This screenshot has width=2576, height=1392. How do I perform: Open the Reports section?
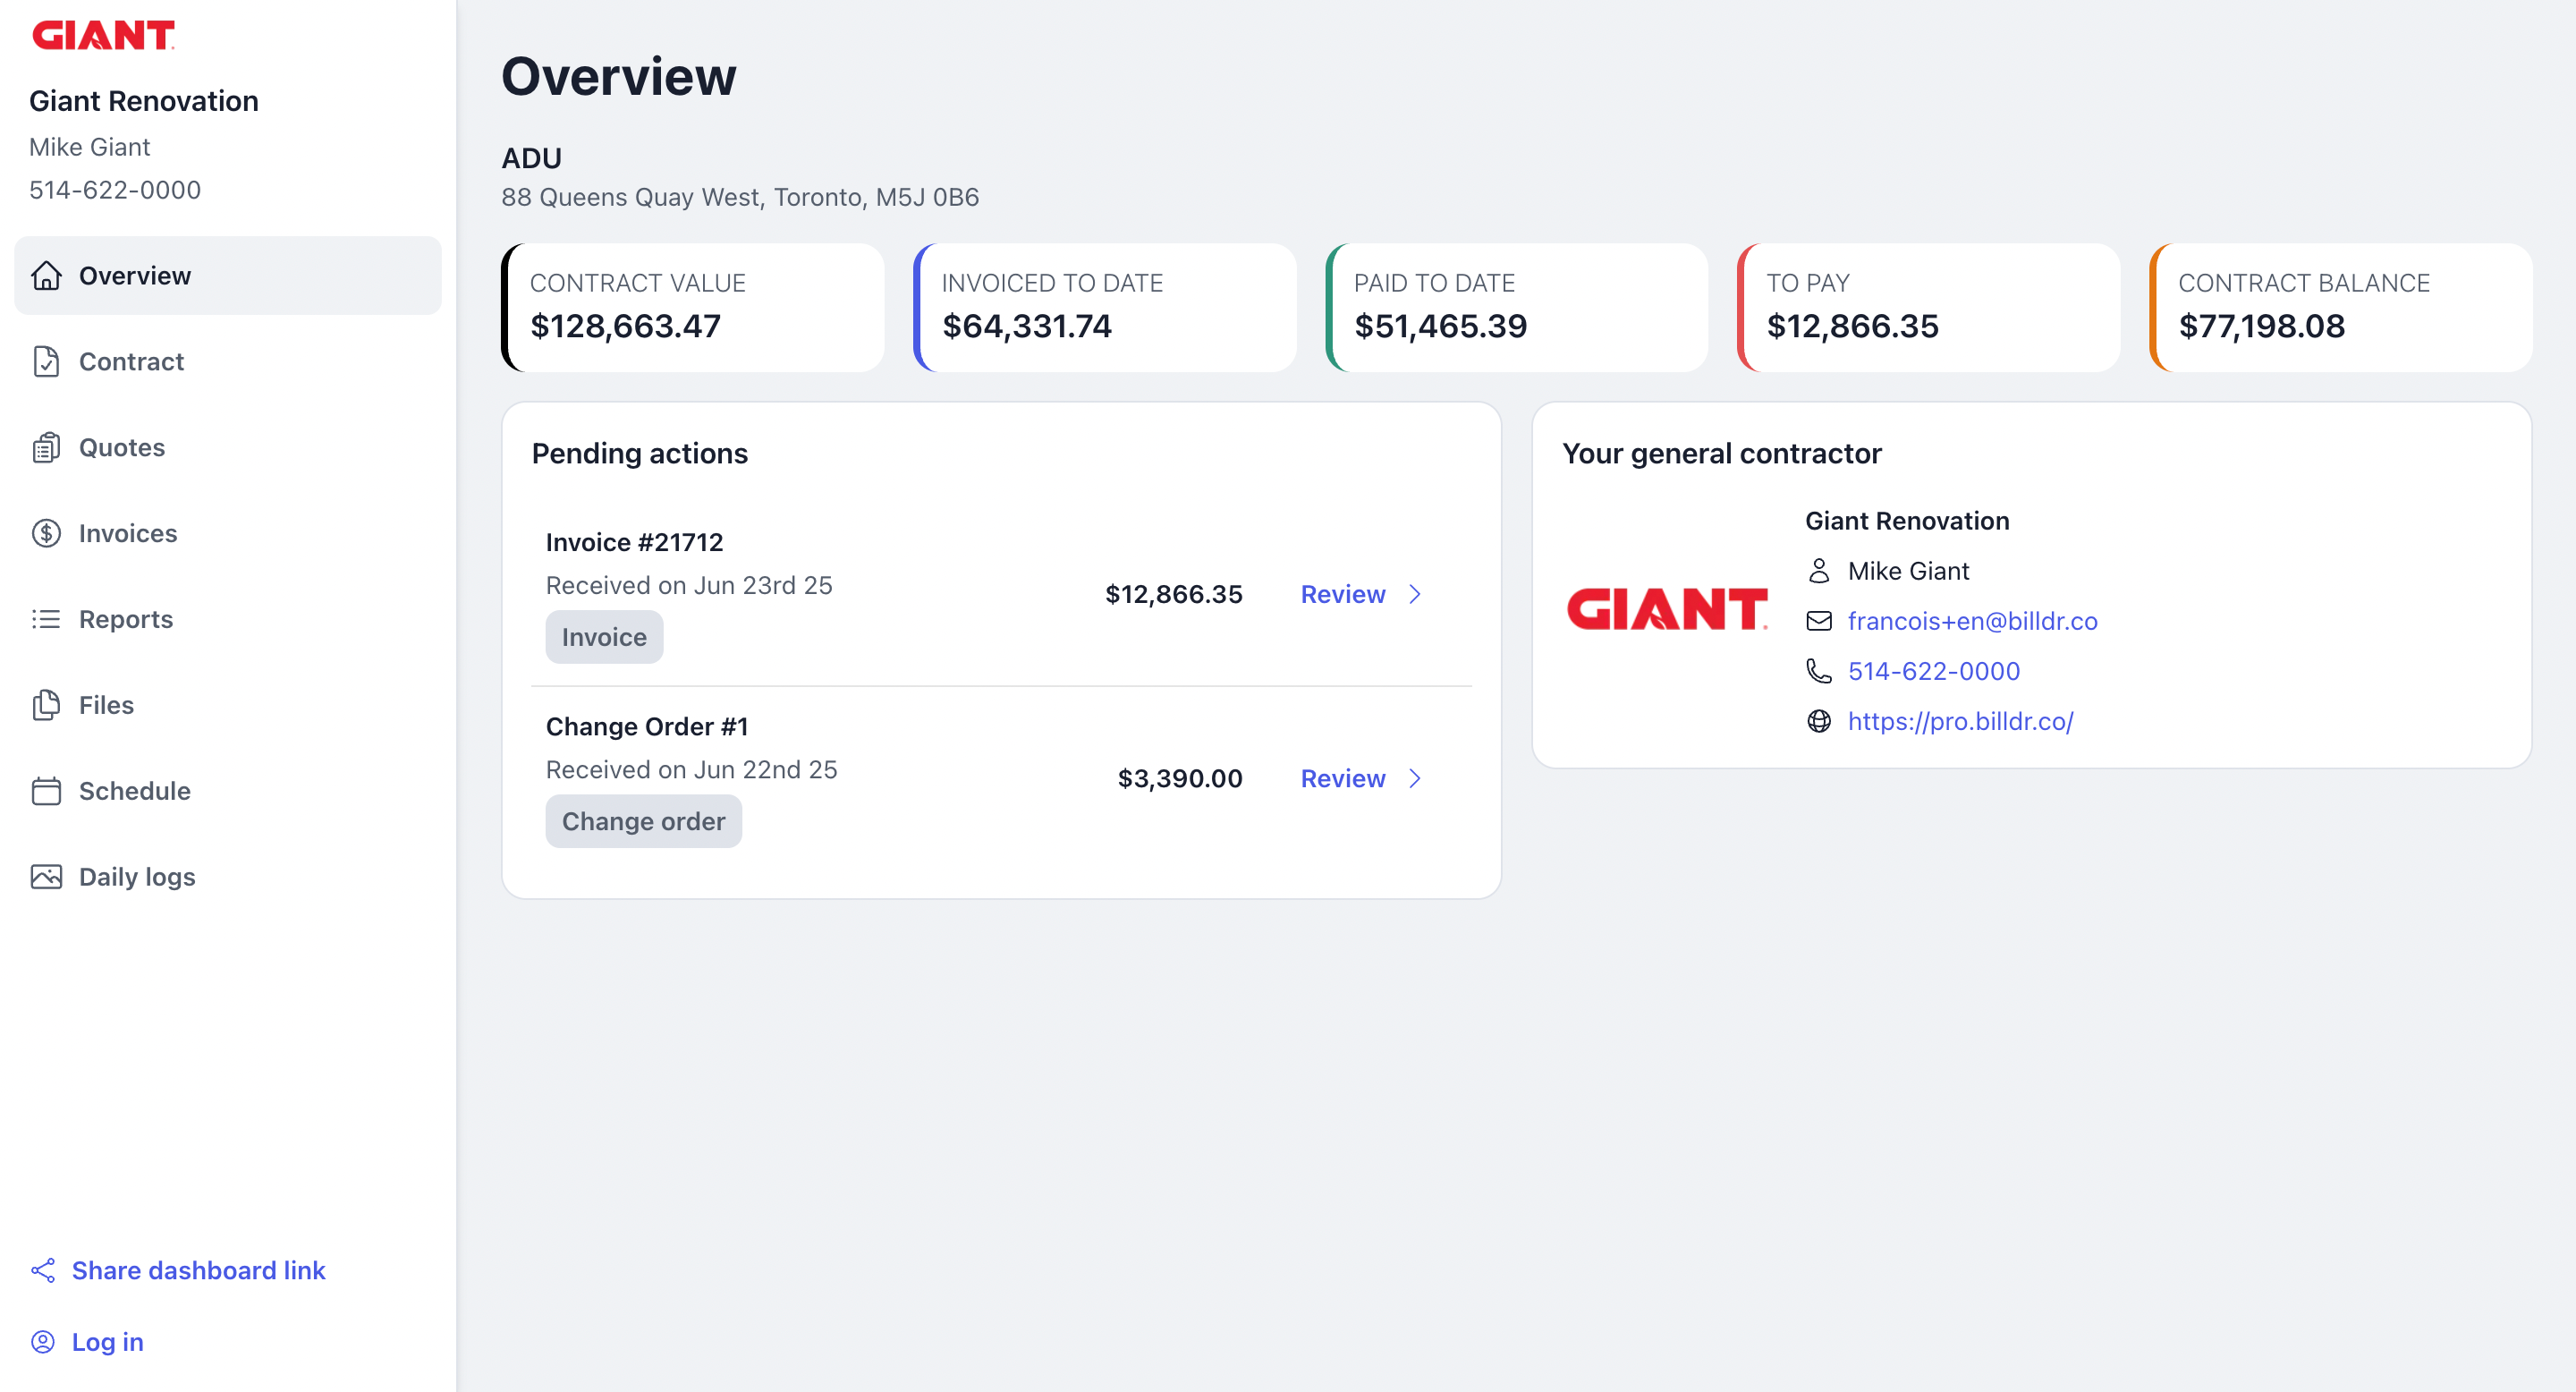coord(228,619)
